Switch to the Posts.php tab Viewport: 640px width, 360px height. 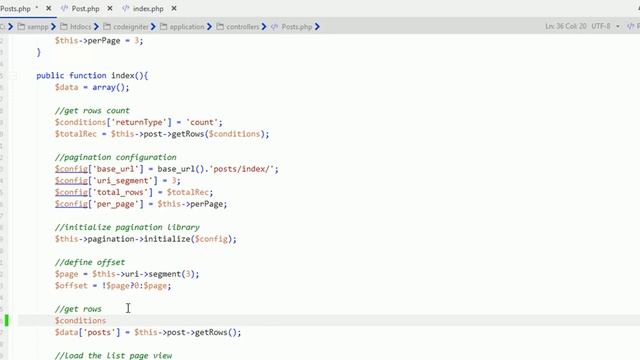[15, 9]
